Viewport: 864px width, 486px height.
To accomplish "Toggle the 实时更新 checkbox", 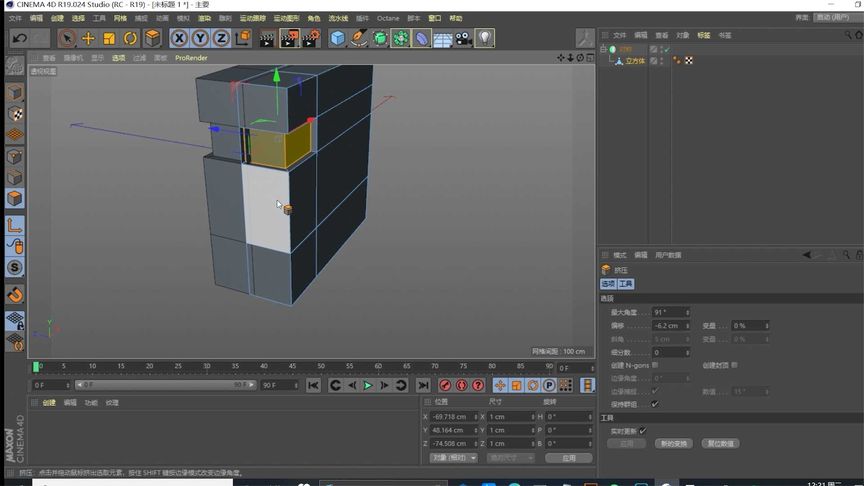I will click(x=643, y=431).
